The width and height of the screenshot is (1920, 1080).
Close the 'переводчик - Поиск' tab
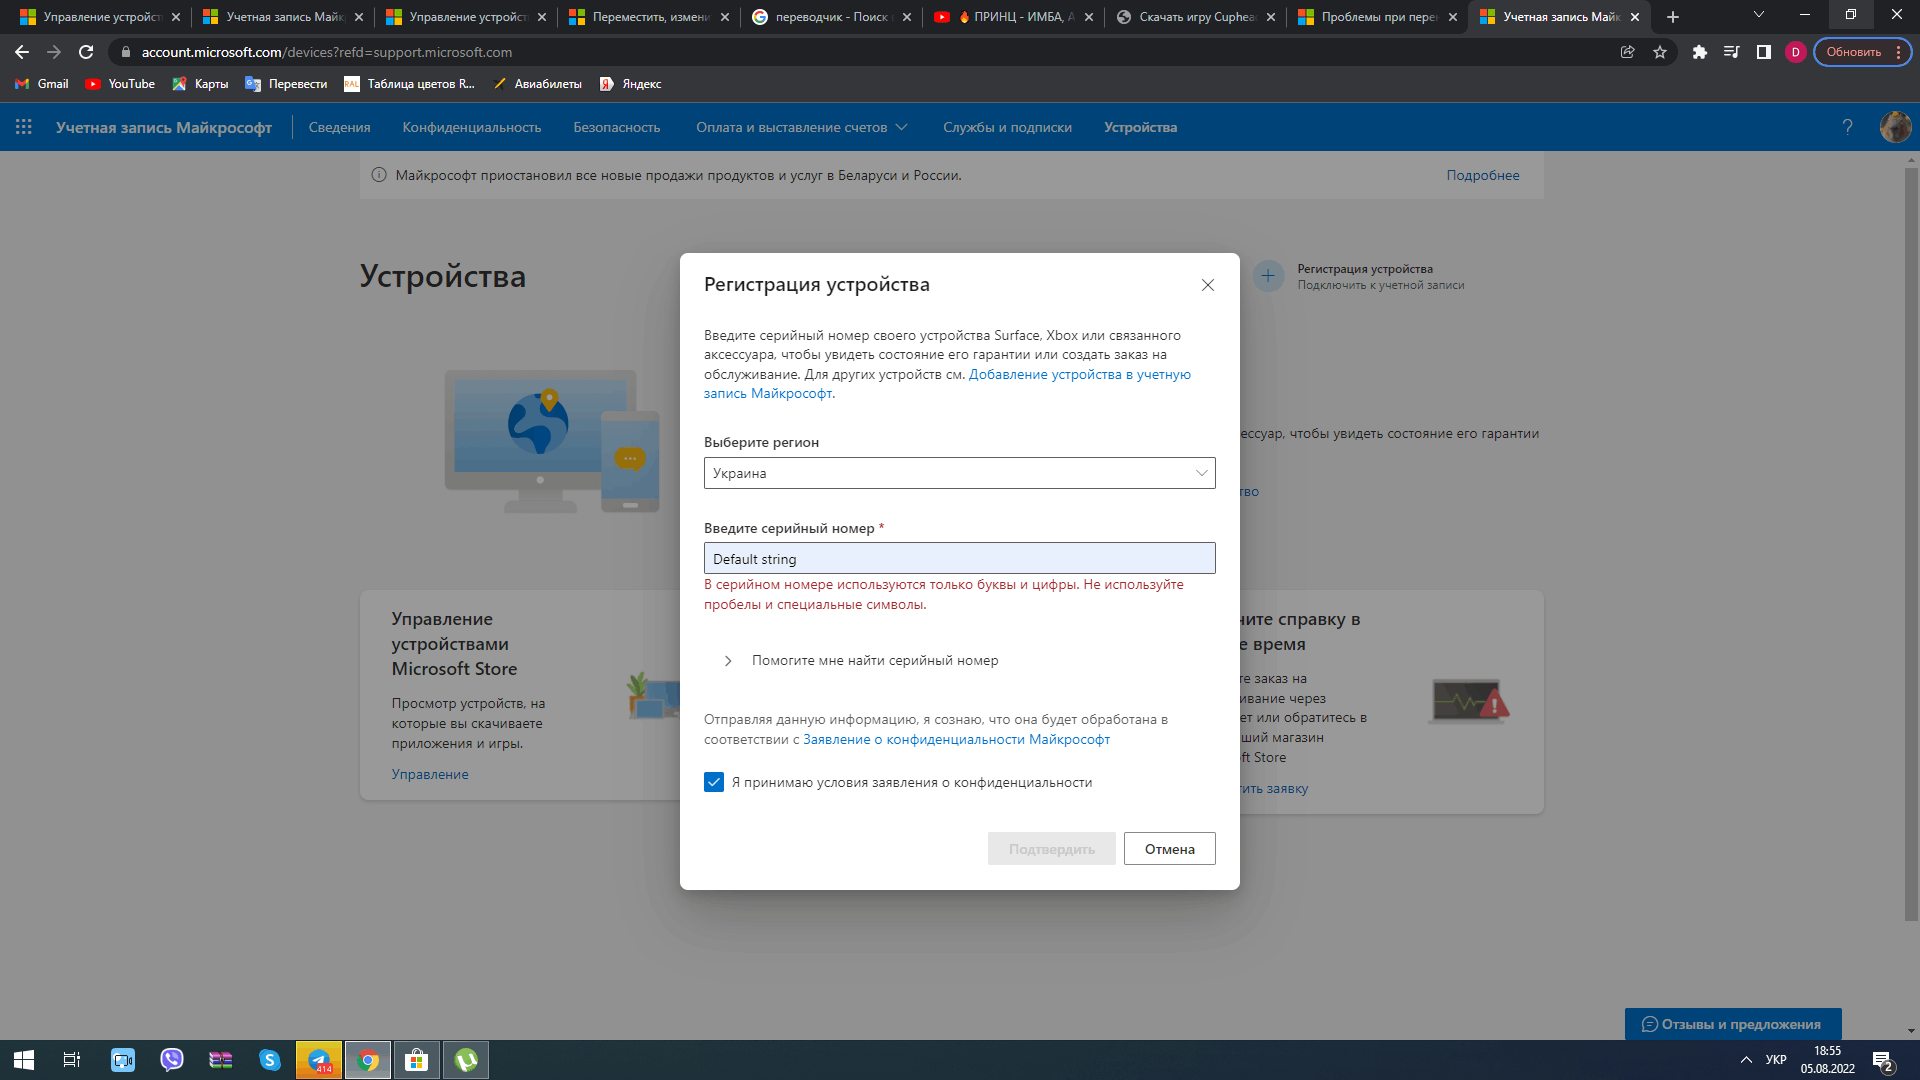907,17
